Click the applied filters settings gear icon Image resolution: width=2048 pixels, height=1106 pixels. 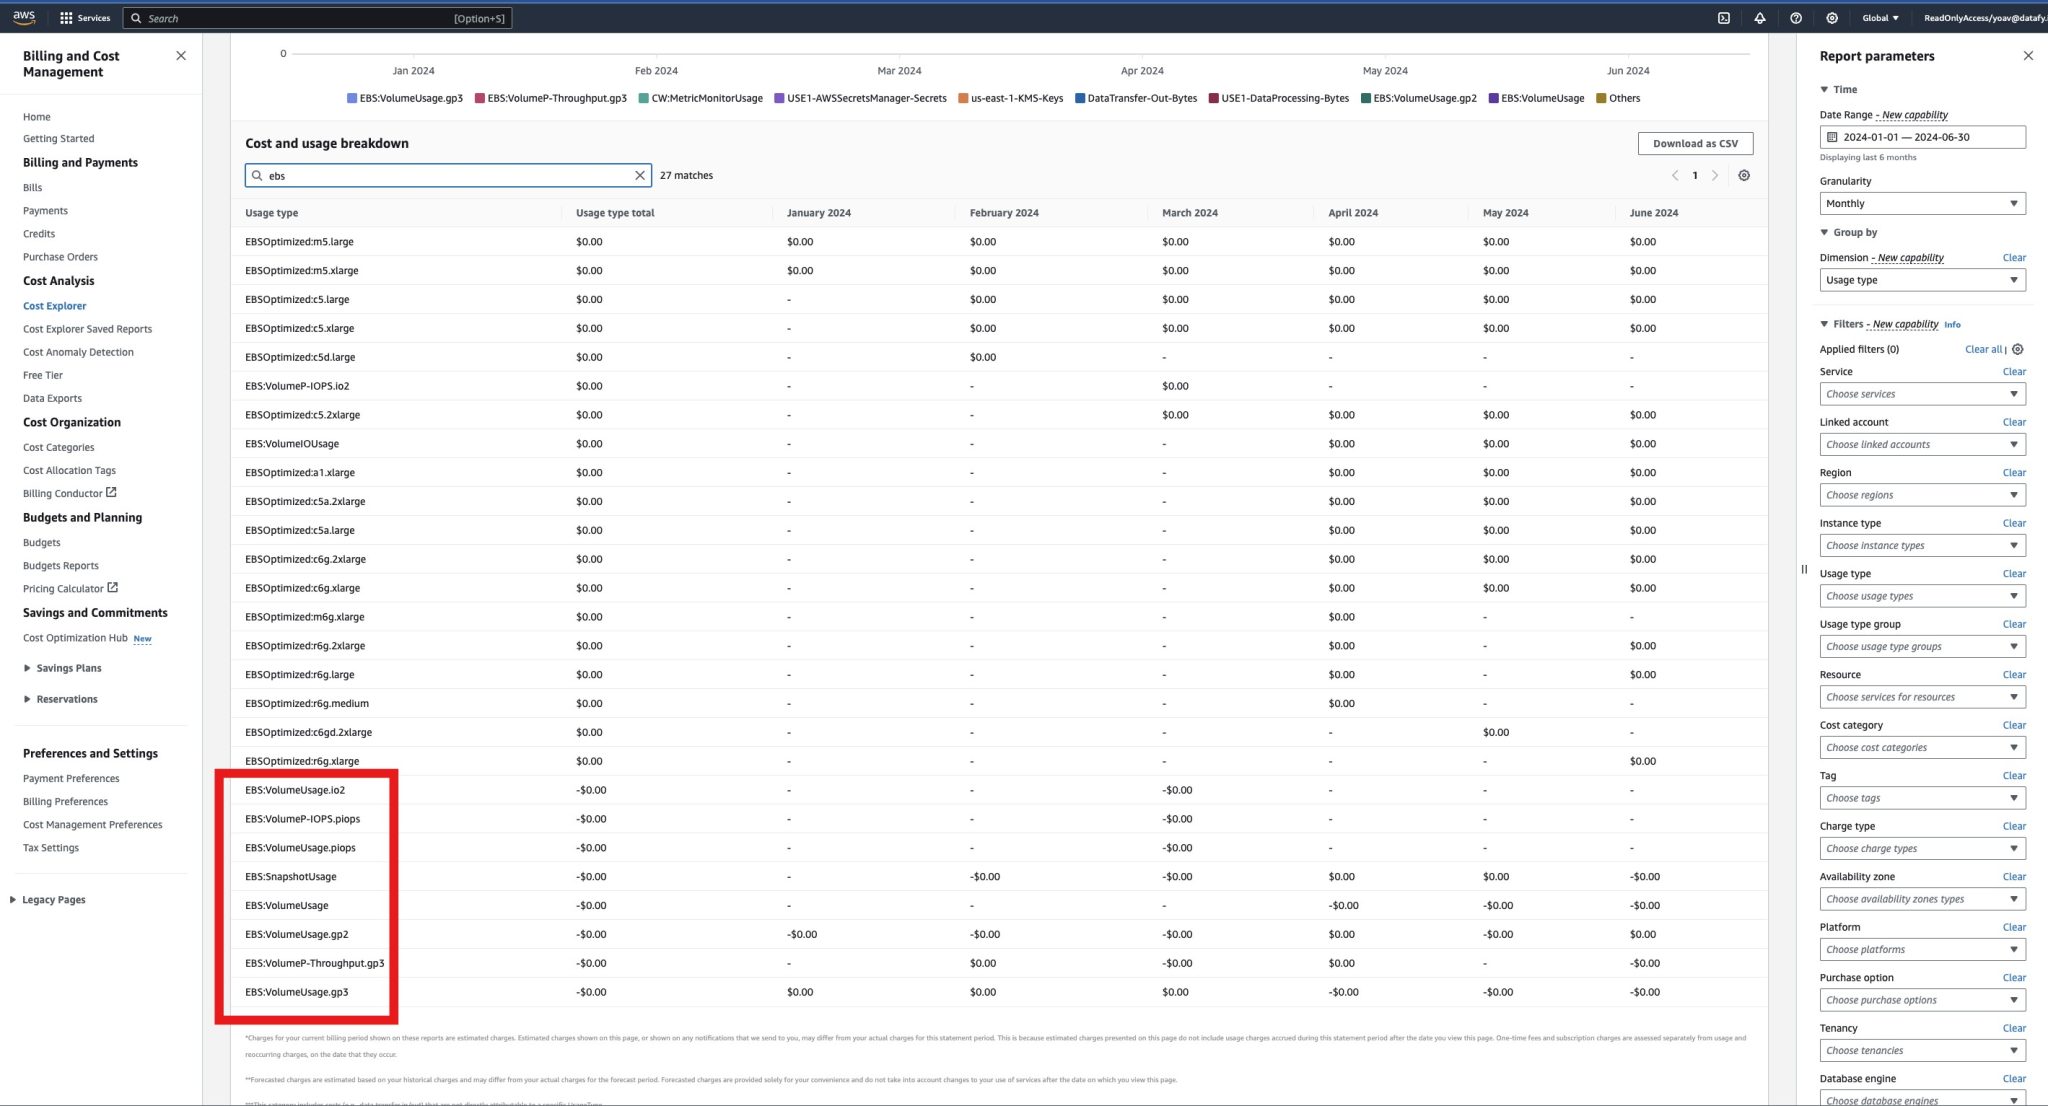(x=2018, y=349)
